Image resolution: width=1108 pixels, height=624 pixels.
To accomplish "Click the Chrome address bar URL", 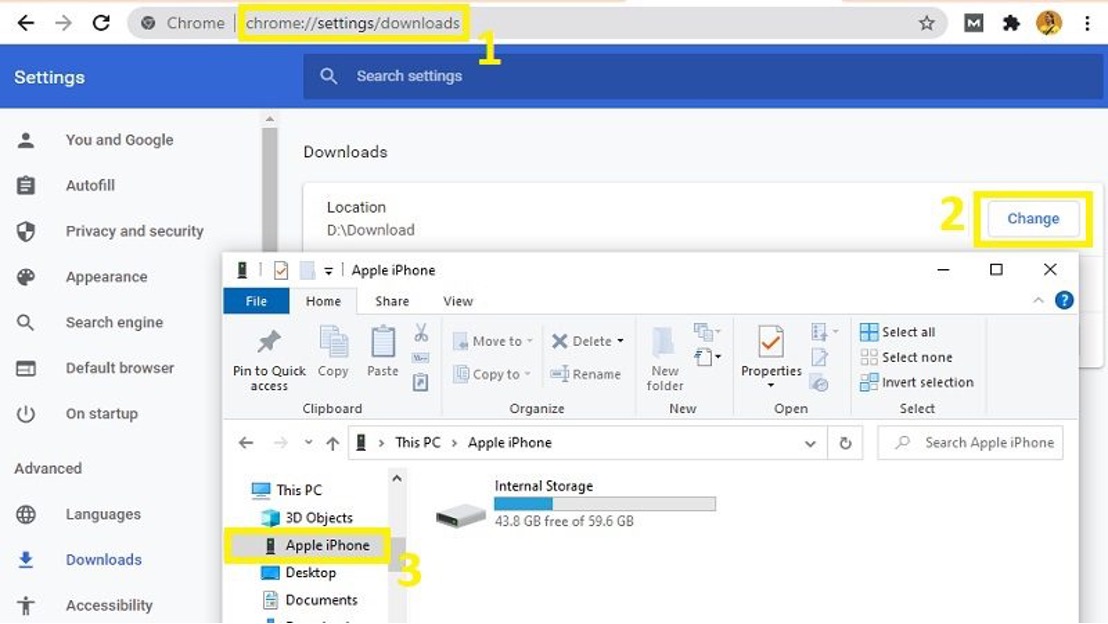I will 353,23.
